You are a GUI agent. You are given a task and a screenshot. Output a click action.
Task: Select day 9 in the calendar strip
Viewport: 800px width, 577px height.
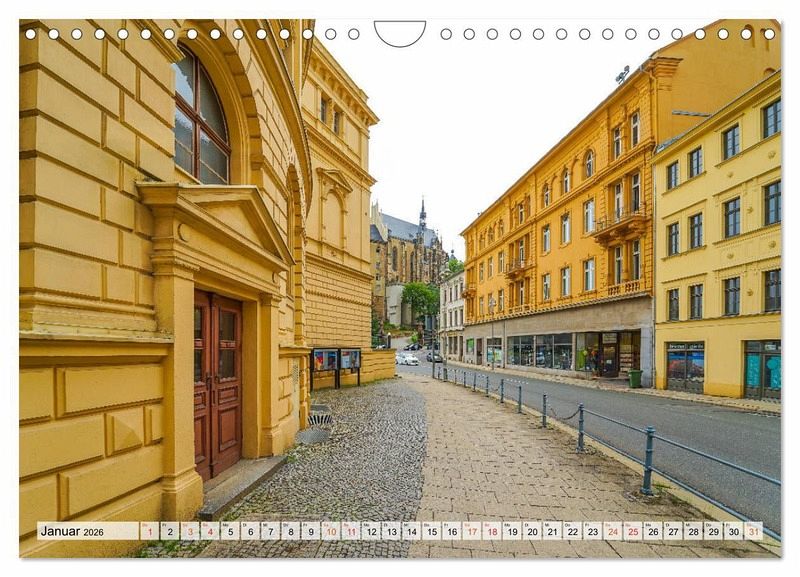click(311, 531)
